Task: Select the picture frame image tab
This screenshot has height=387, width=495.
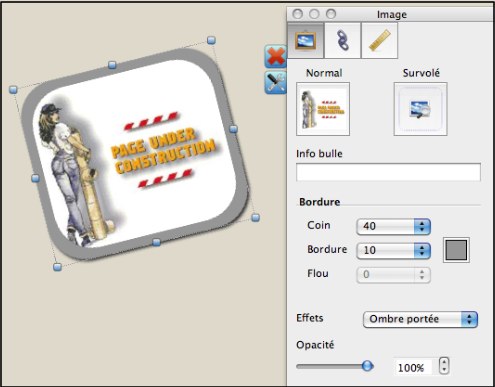Action: pyautogui.click(x=305, y=41)
